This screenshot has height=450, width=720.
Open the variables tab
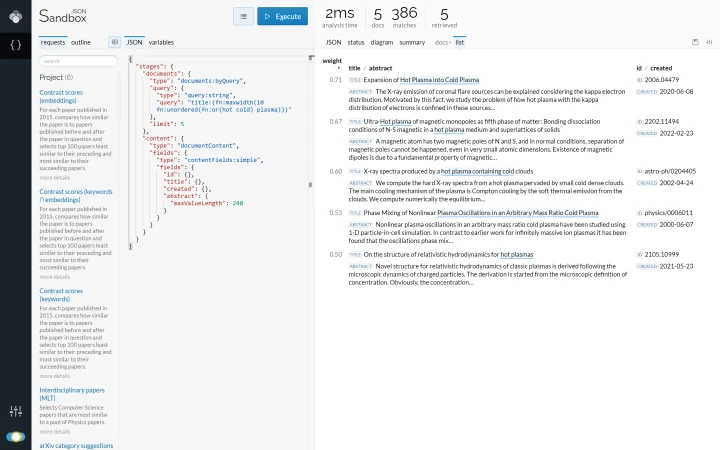pos(161,42)
